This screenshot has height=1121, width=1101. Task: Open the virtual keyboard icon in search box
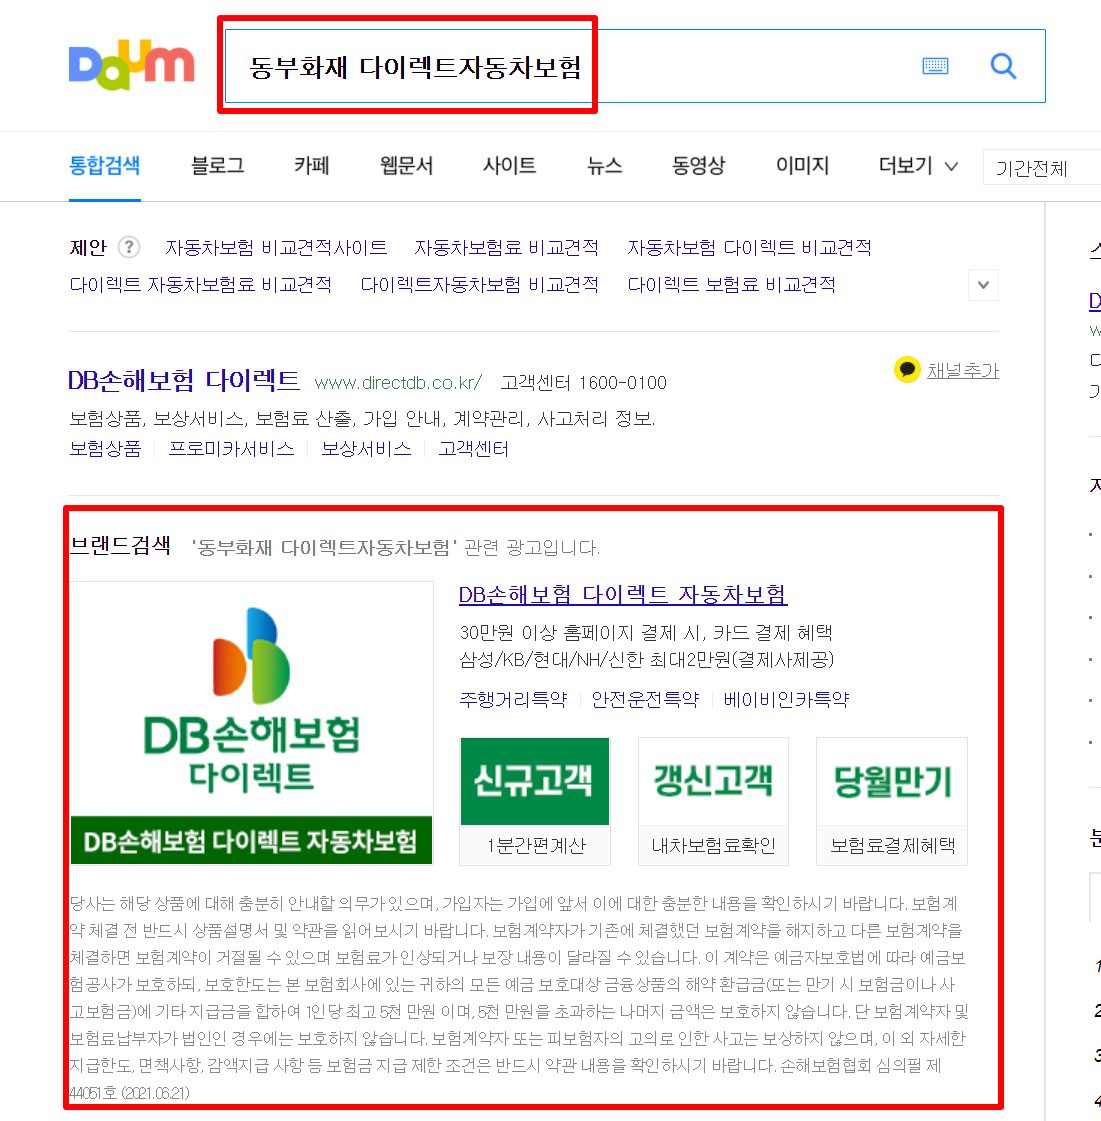(x=935, y=66)
